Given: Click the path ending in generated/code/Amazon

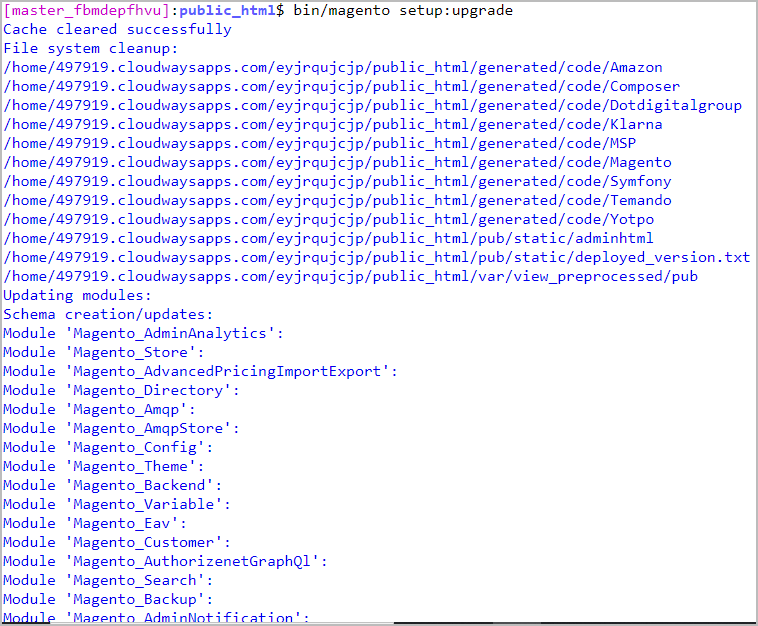Looking at the screenshot, I should 333,67.
